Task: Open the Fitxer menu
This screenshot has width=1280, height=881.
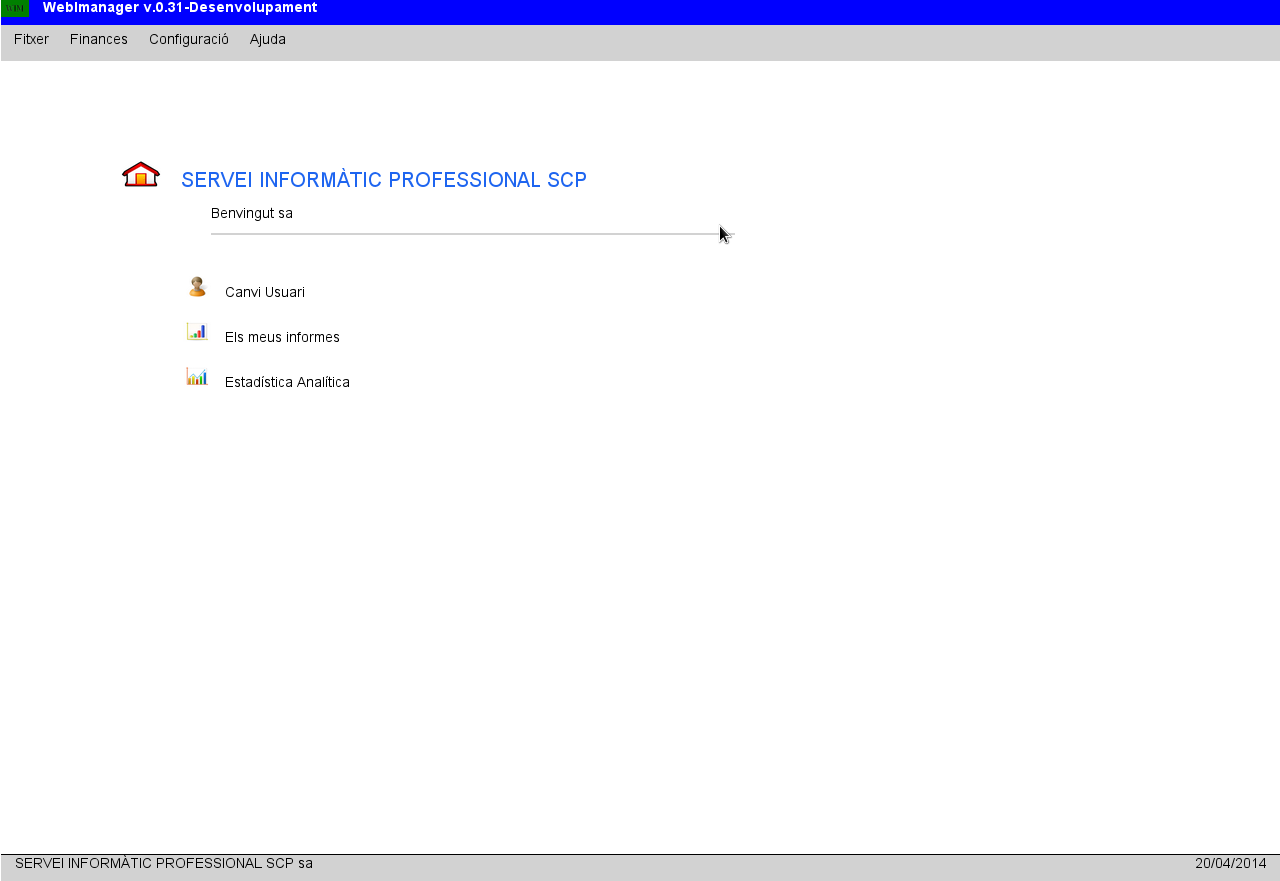Action: [x=31, y=39]
